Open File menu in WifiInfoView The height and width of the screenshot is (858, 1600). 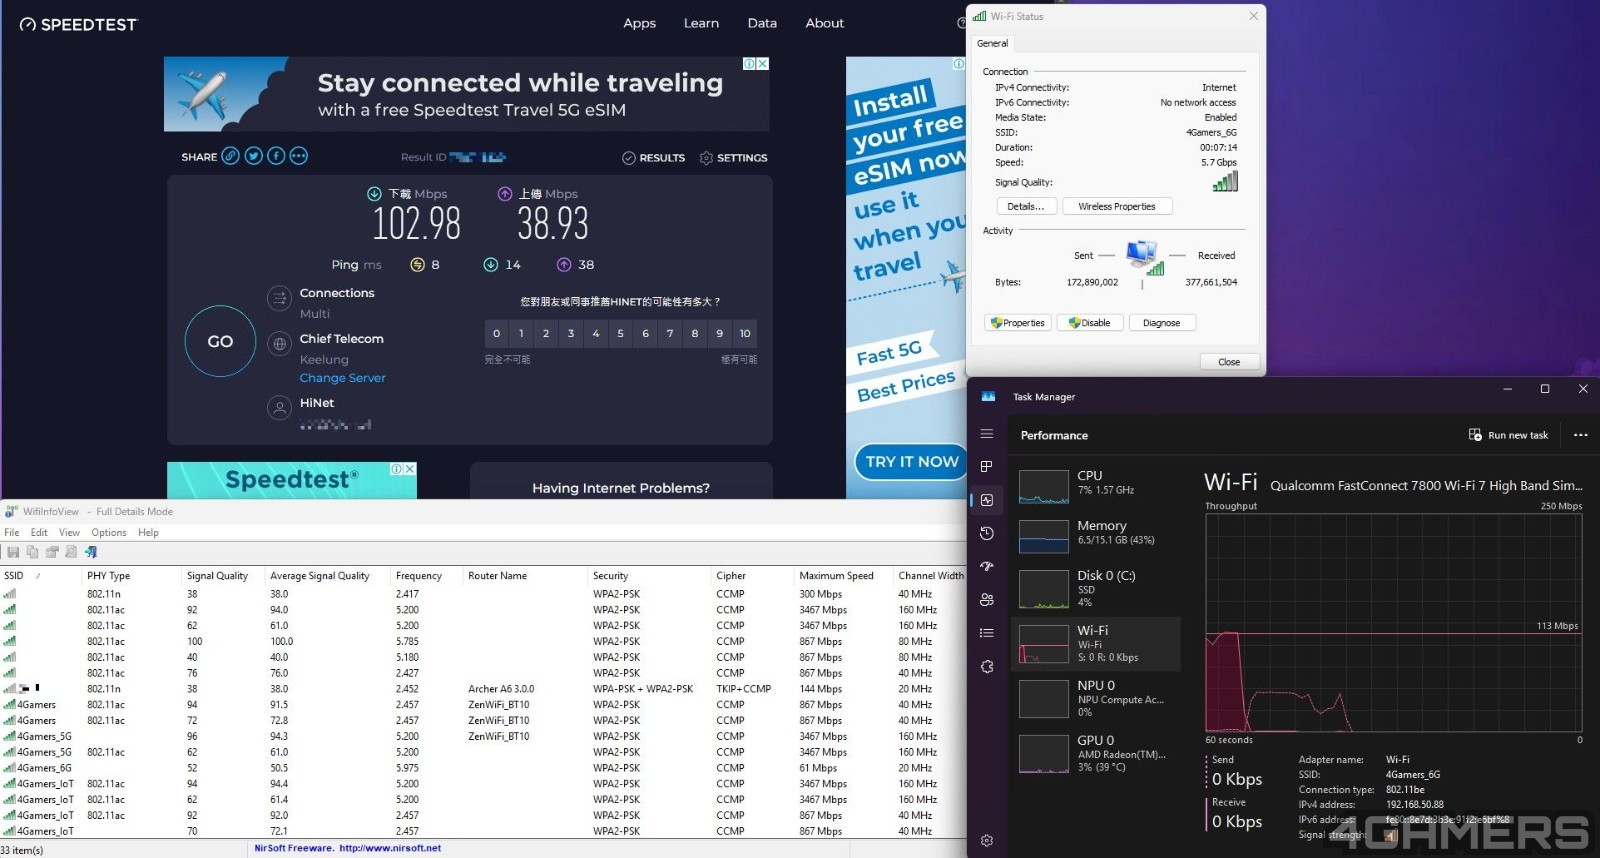point(12,533)
